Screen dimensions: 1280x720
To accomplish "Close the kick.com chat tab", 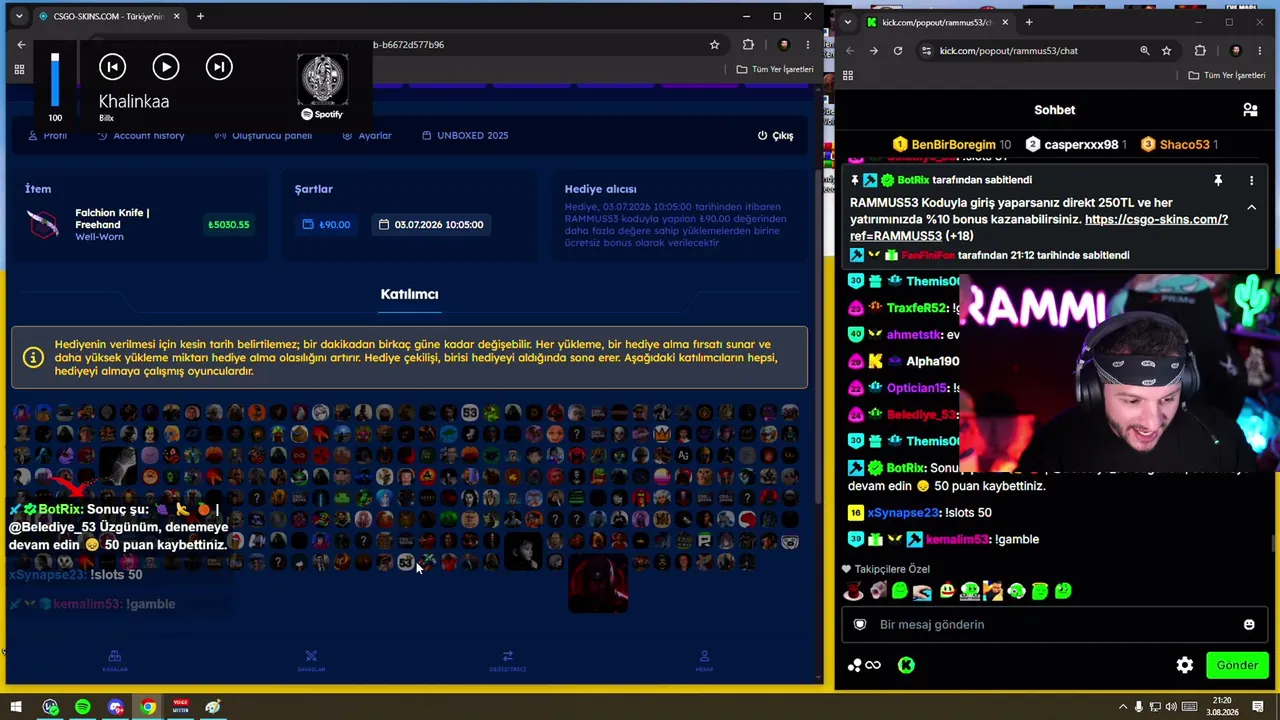I will click(1005, 22).
